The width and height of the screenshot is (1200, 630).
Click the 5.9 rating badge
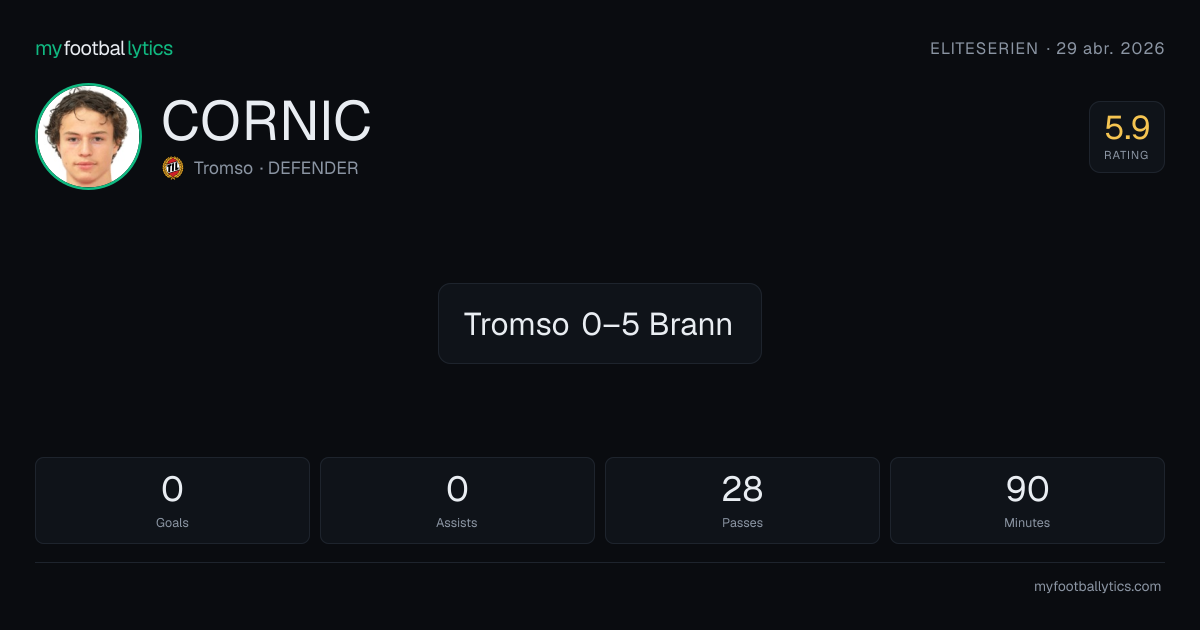(1127, 137)
